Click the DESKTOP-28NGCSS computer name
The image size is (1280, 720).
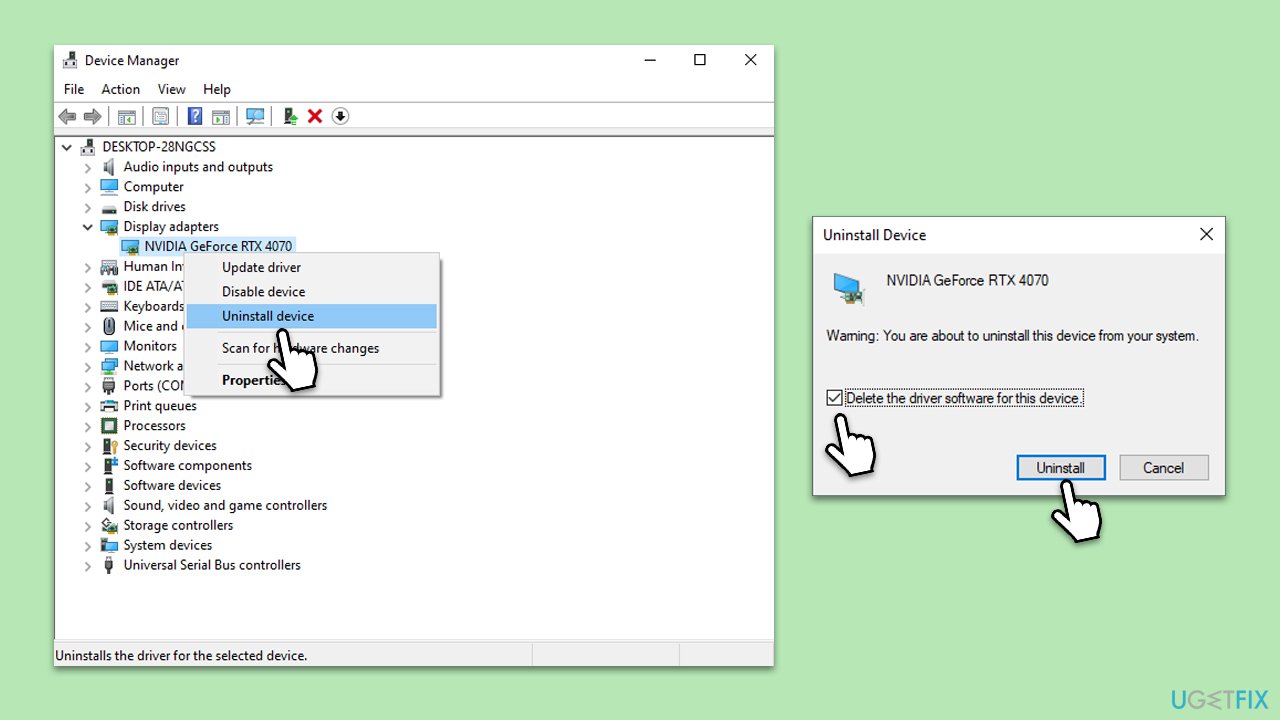[159, 147]
